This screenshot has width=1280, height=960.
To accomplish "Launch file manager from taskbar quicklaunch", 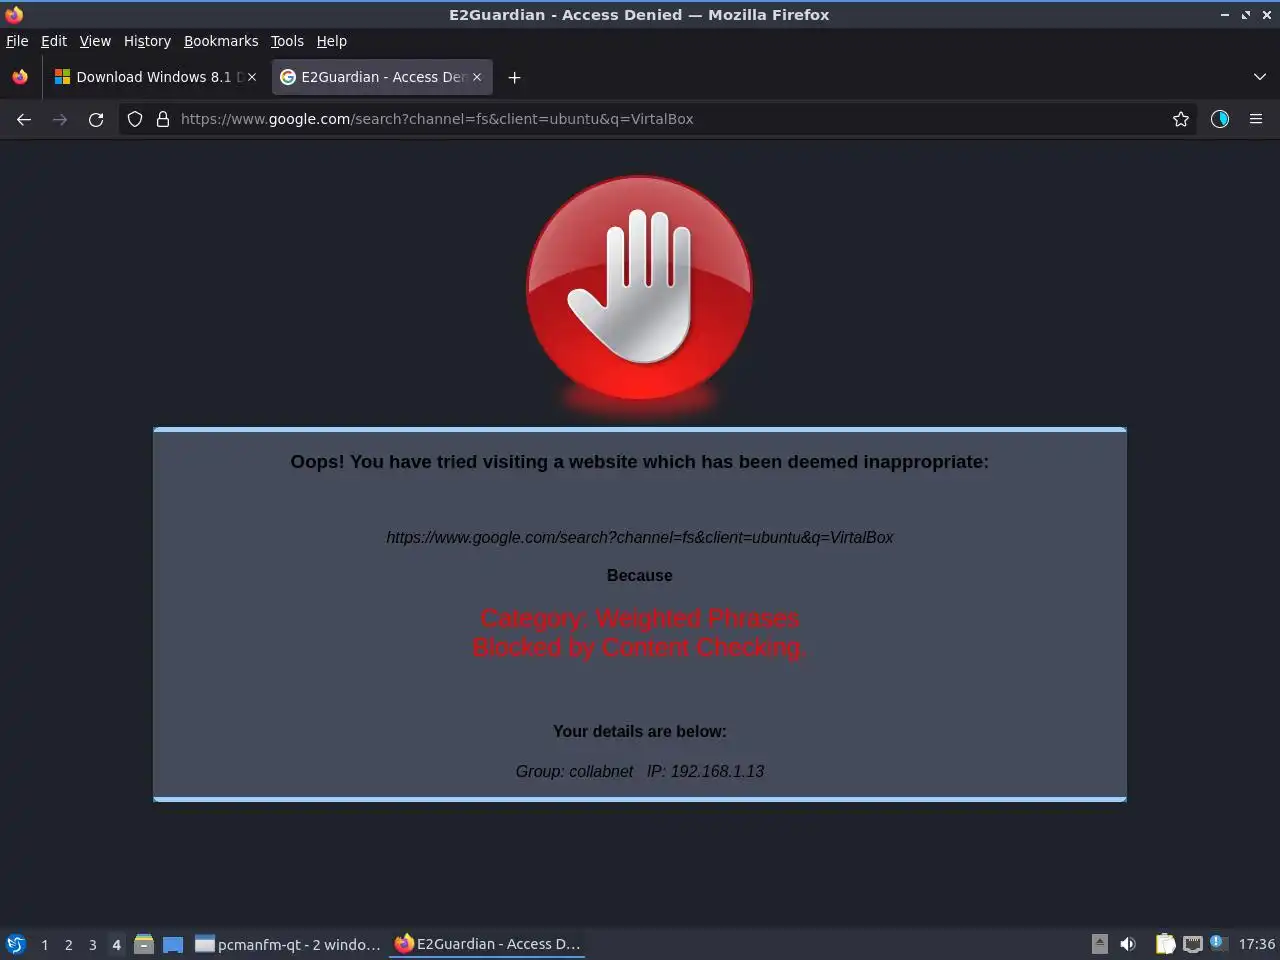I will click(144, 944).
